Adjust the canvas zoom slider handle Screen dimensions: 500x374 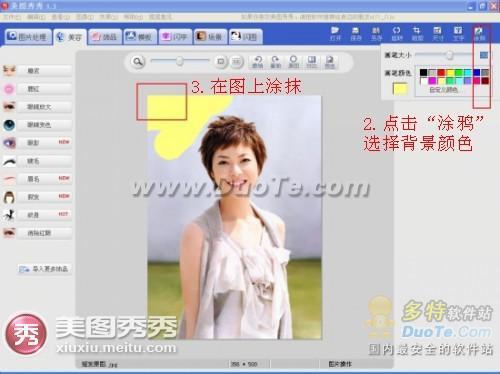180,61
